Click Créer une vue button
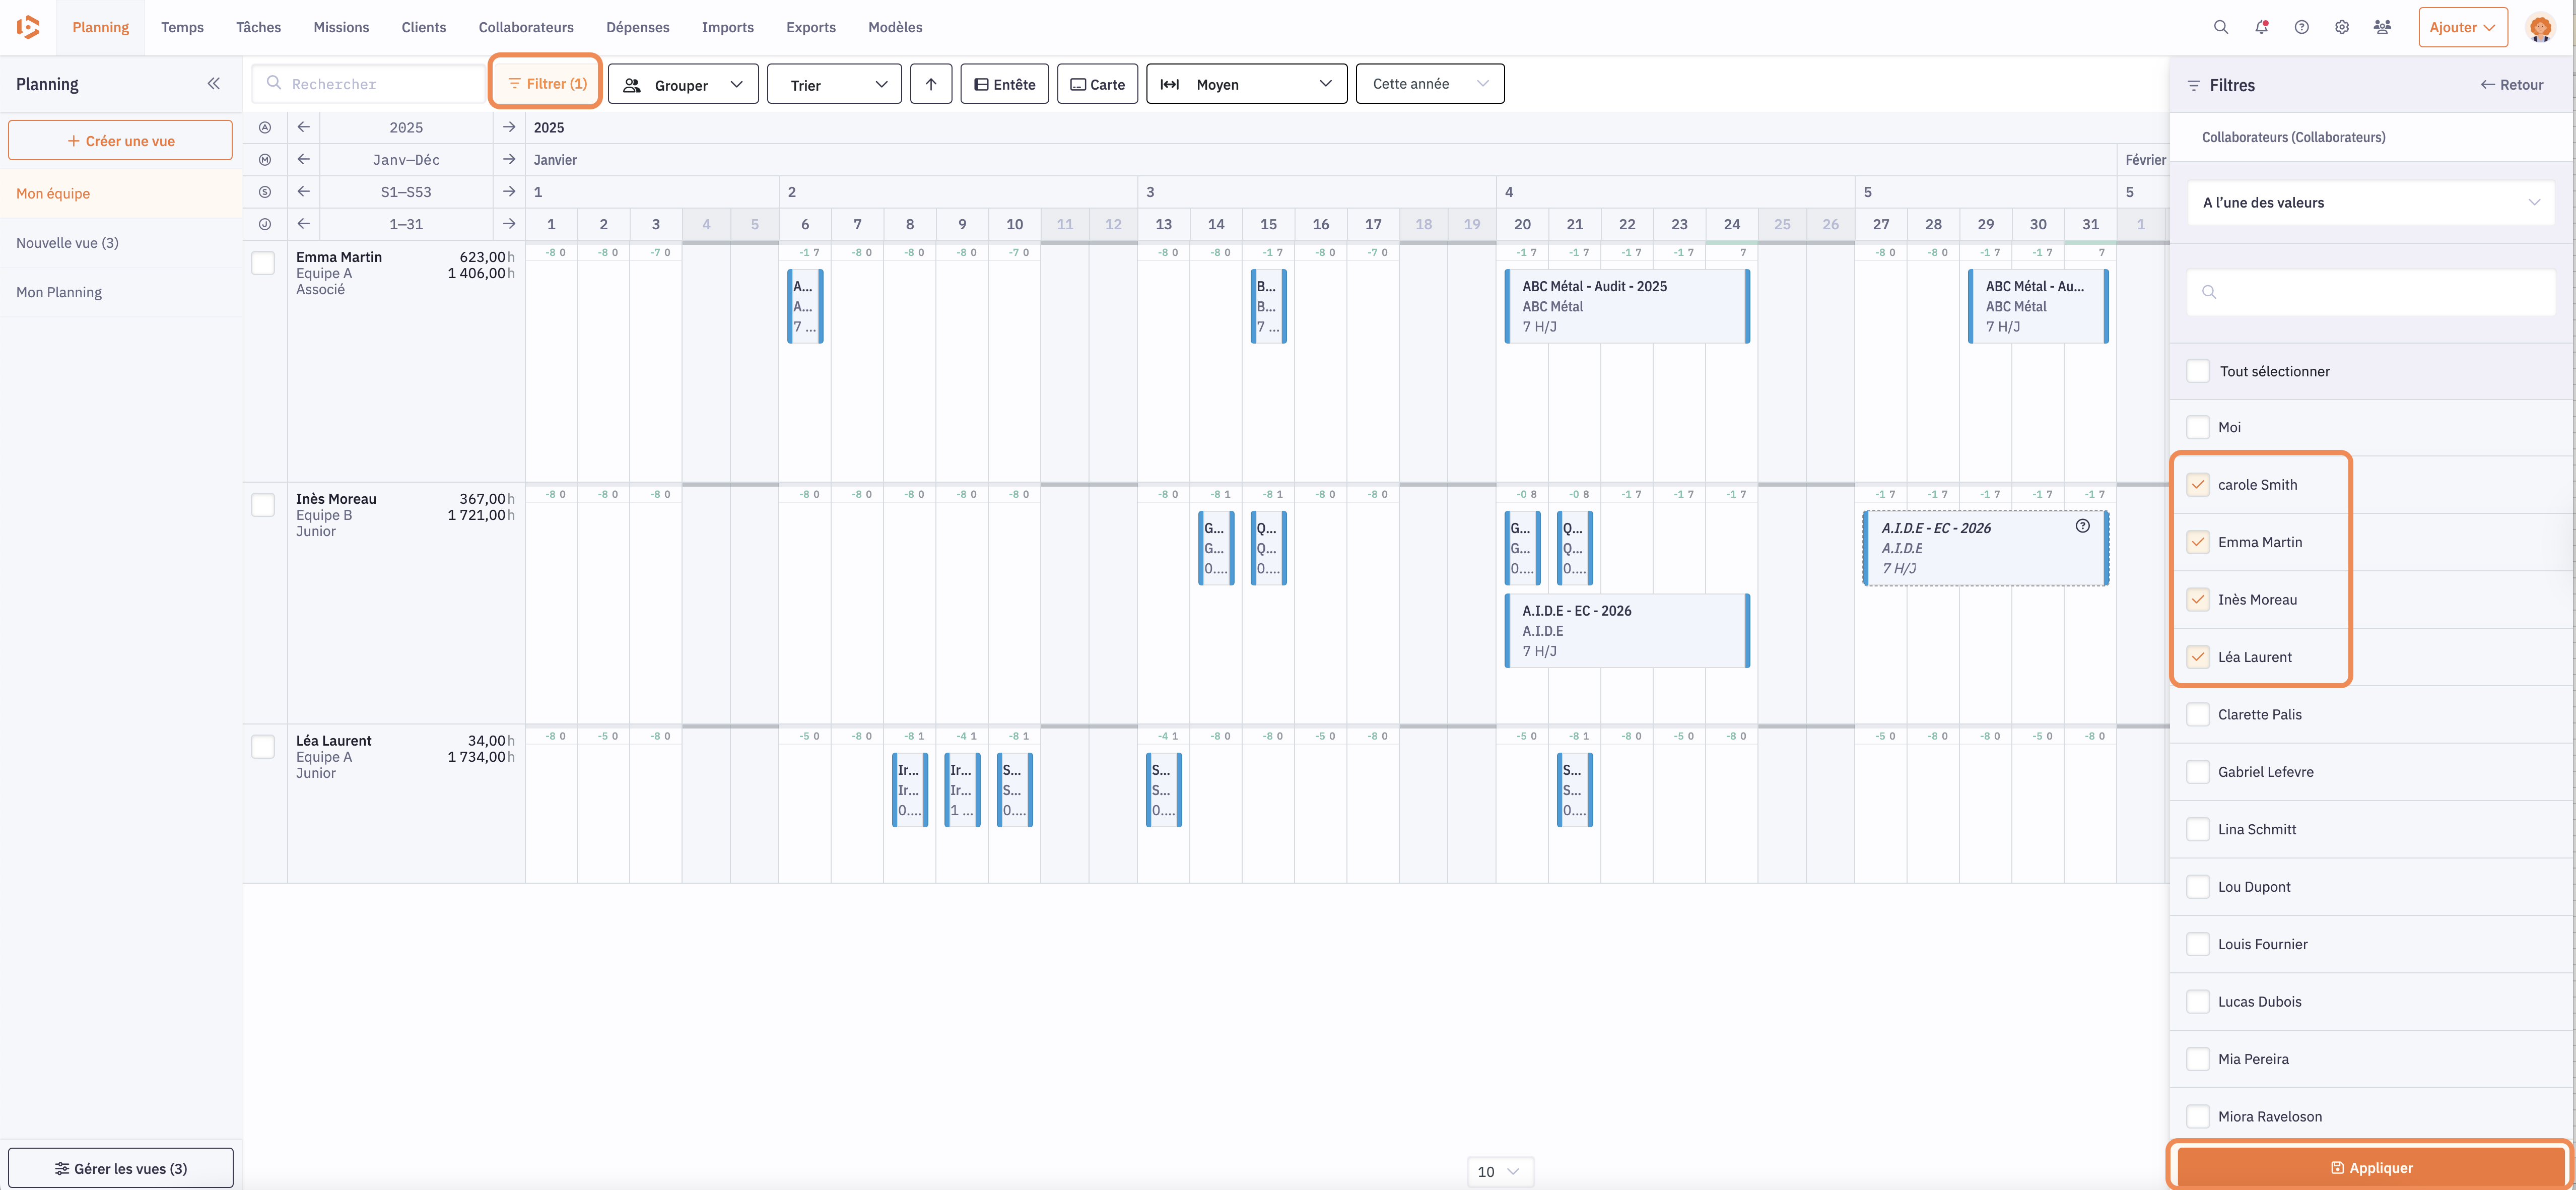The height and width of the screenshot is (1190, 2576). pos(120,141)
